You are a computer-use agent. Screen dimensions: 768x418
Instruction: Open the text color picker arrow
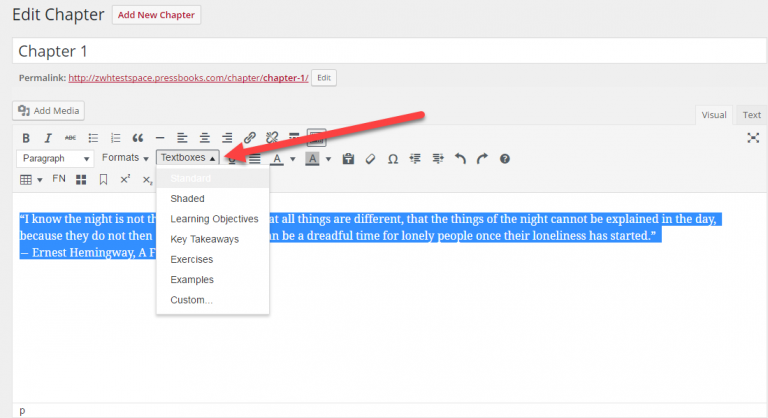pos(292,159)
